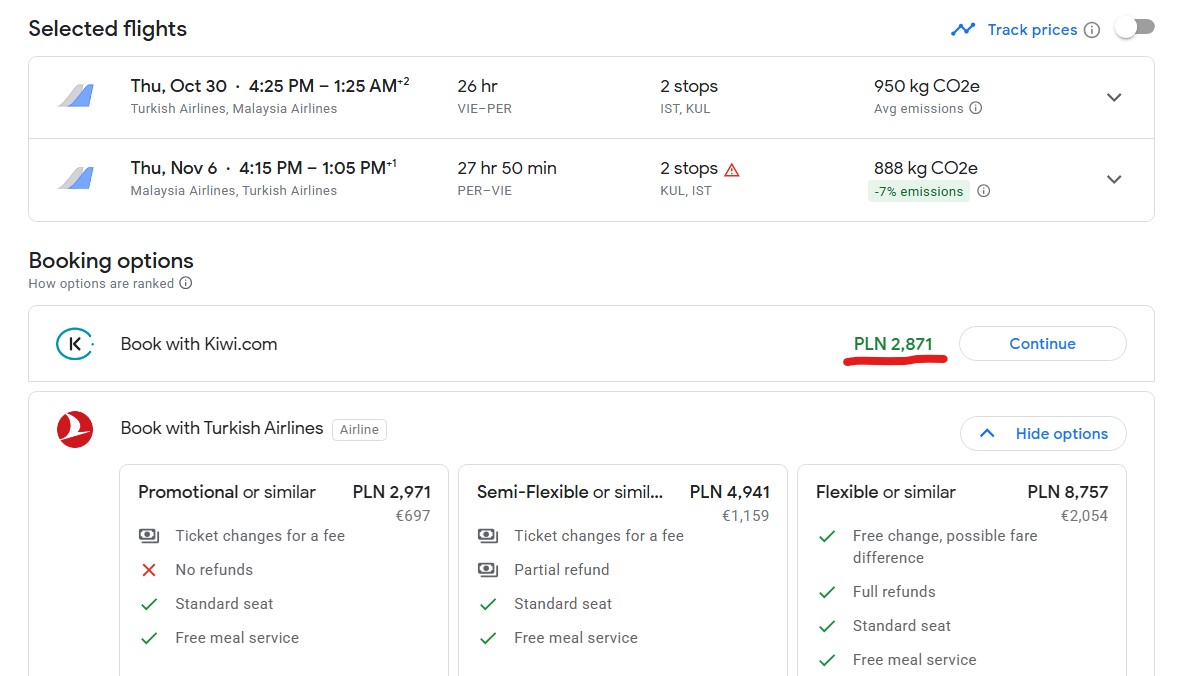The width and height of the screenshot is (1180, 676).
Task: Click the Track prices info icon
Action: coord(1092,30)
